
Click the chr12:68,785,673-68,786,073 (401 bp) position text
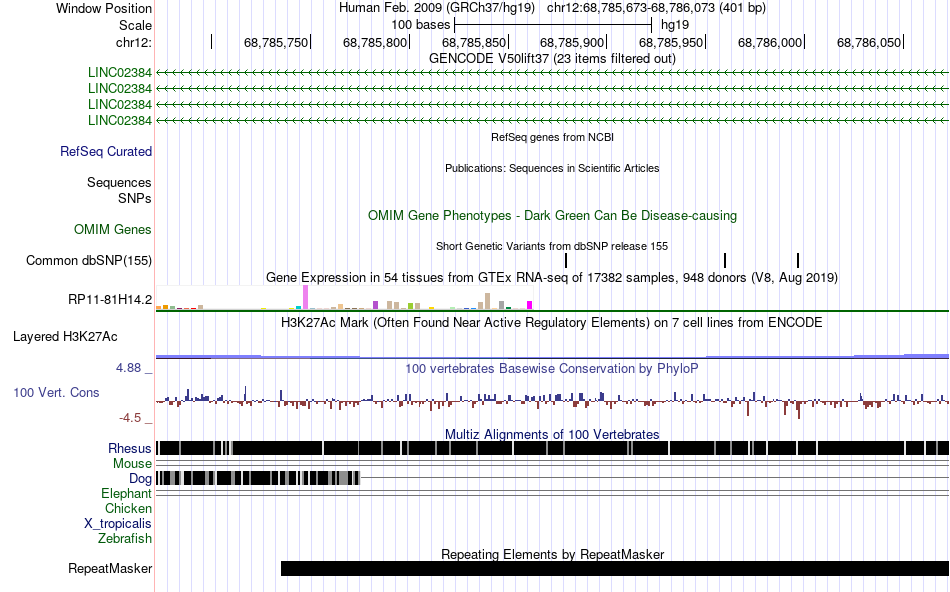pos(656,8)
